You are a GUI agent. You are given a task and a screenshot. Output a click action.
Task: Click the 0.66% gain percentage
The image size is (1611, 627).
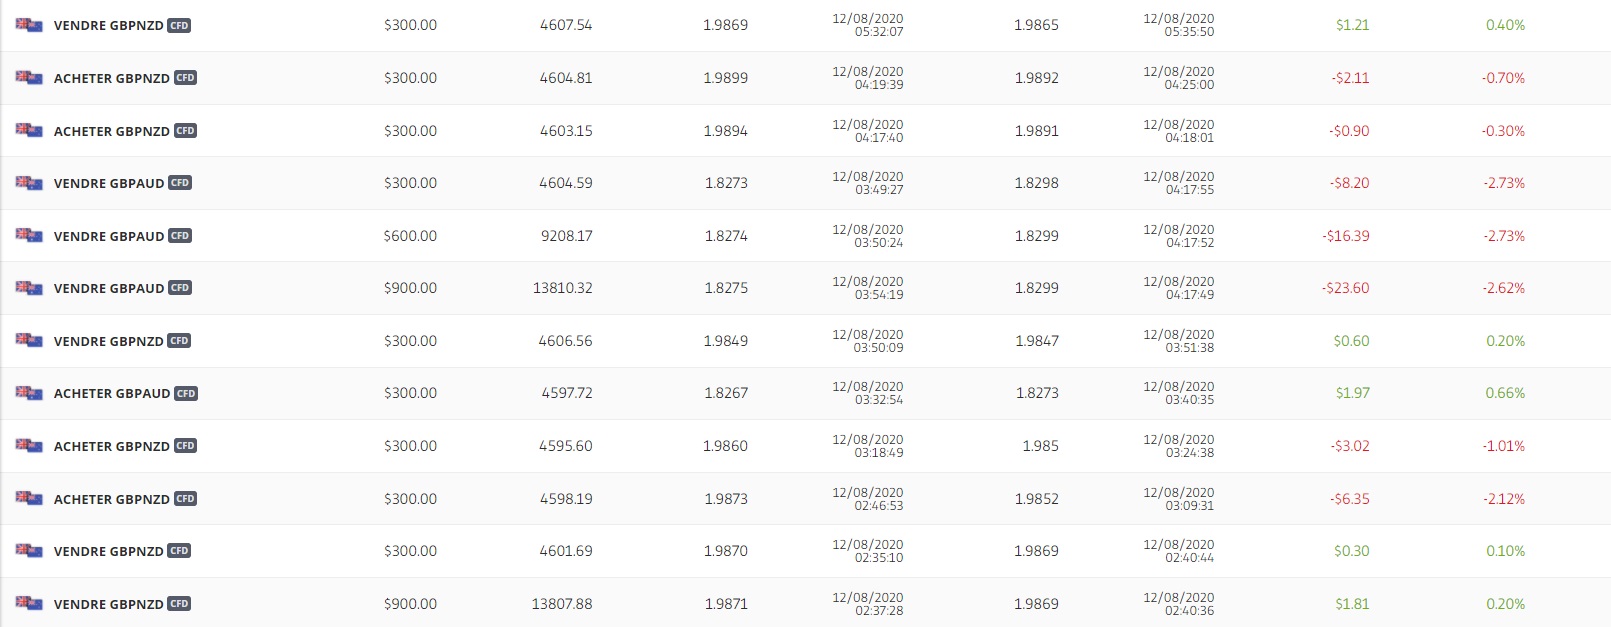click(x=1505, y=393)
